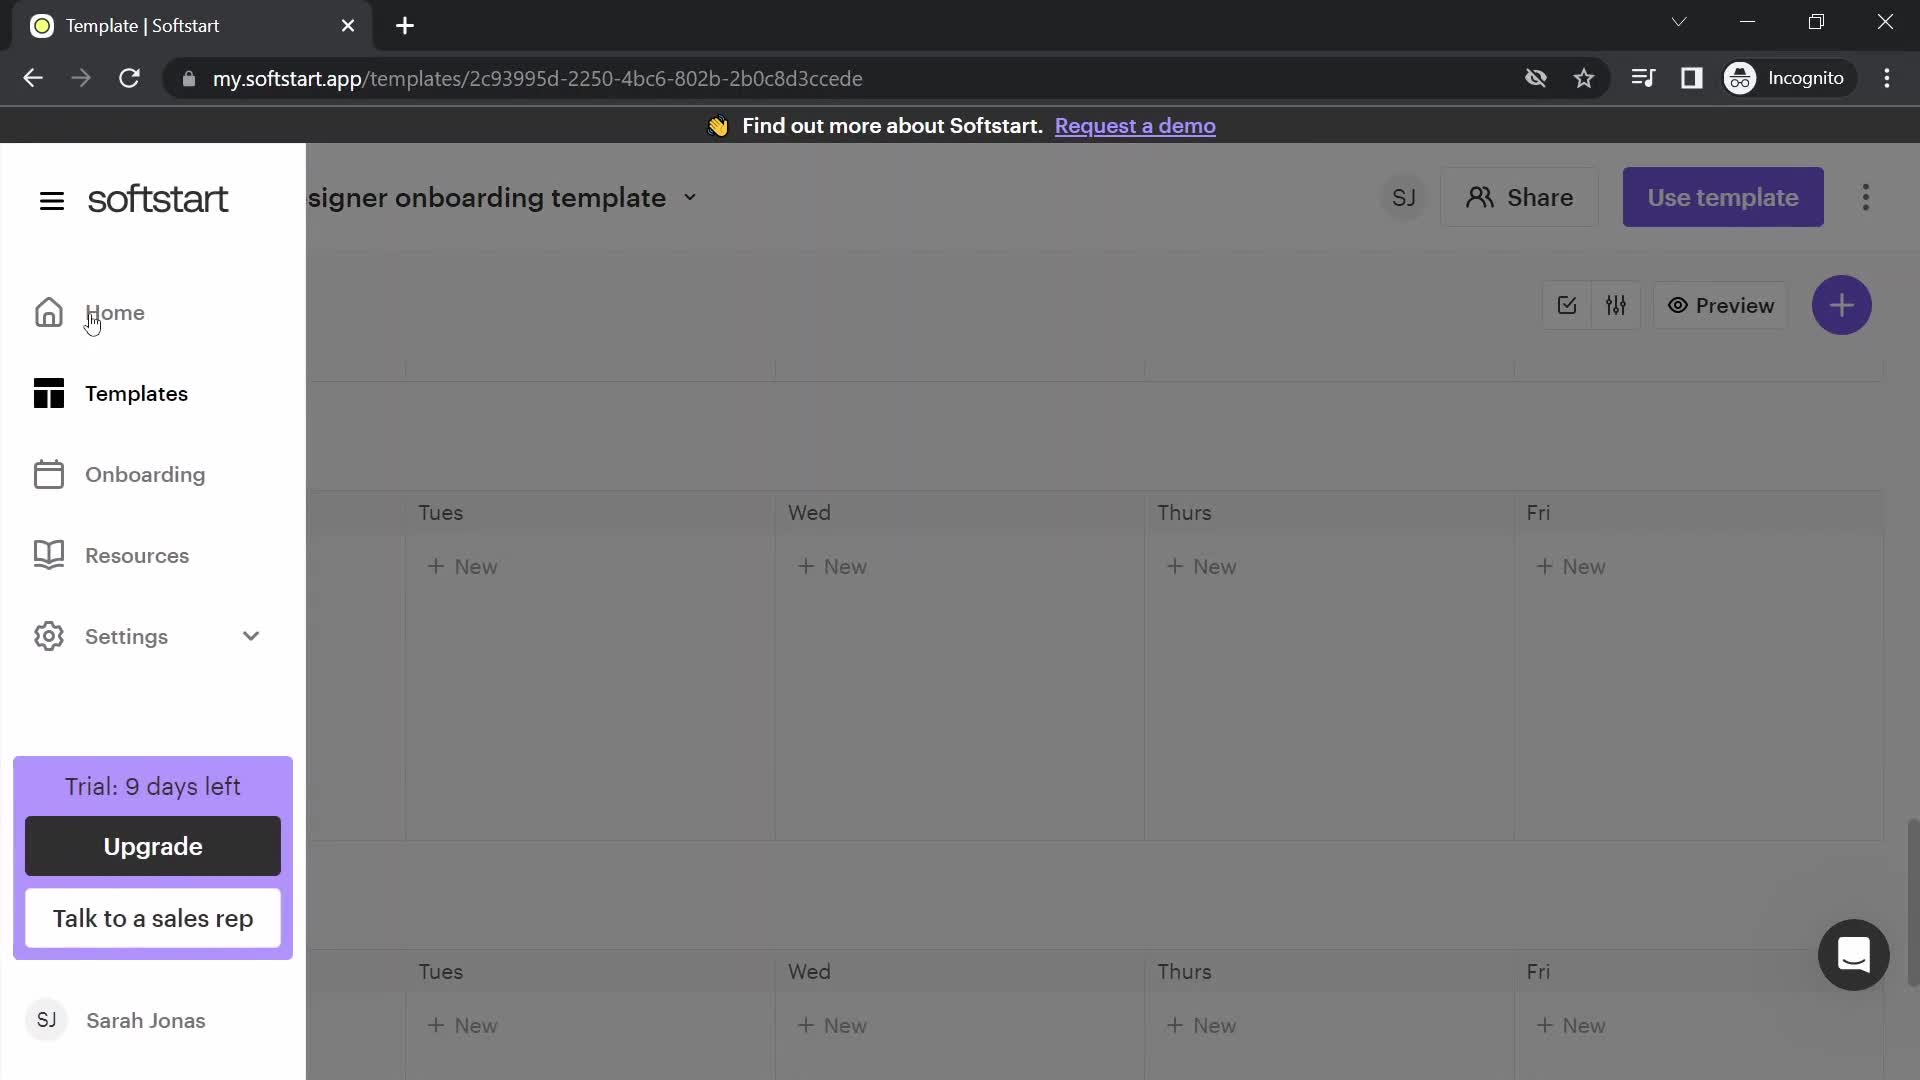Click the Onboarding calendar icon
Viewport: 1920px width, 1080px height.
tap(49, 474)
